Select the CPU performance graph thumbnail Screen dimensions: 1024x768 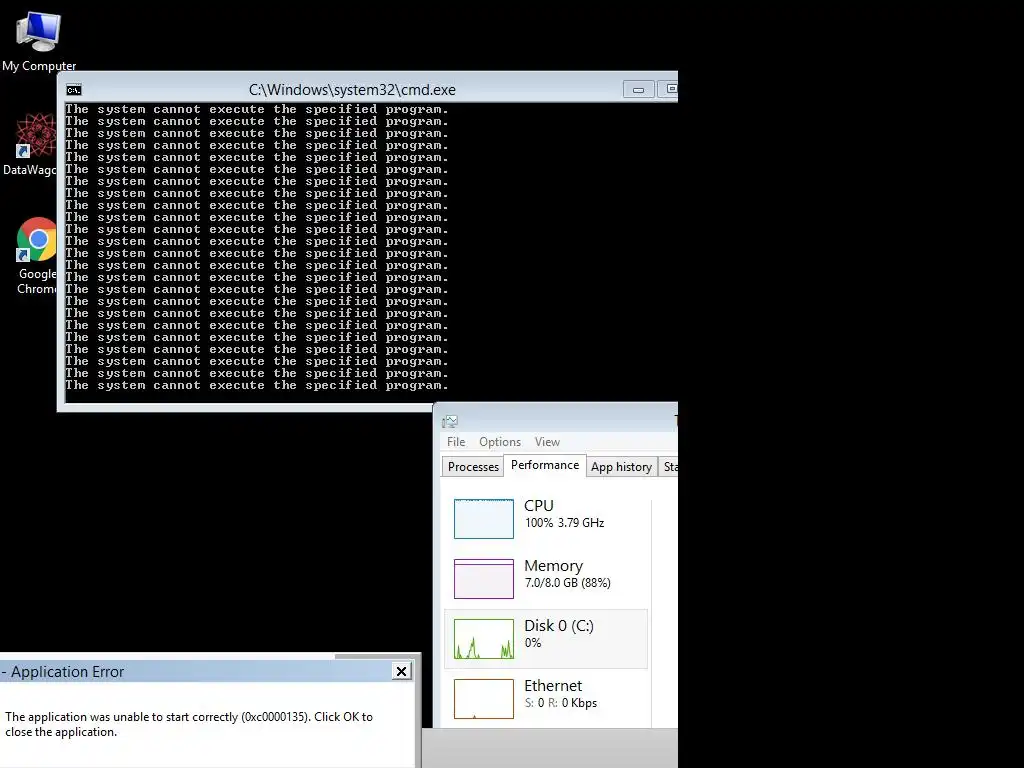click(x=484, y=519)
